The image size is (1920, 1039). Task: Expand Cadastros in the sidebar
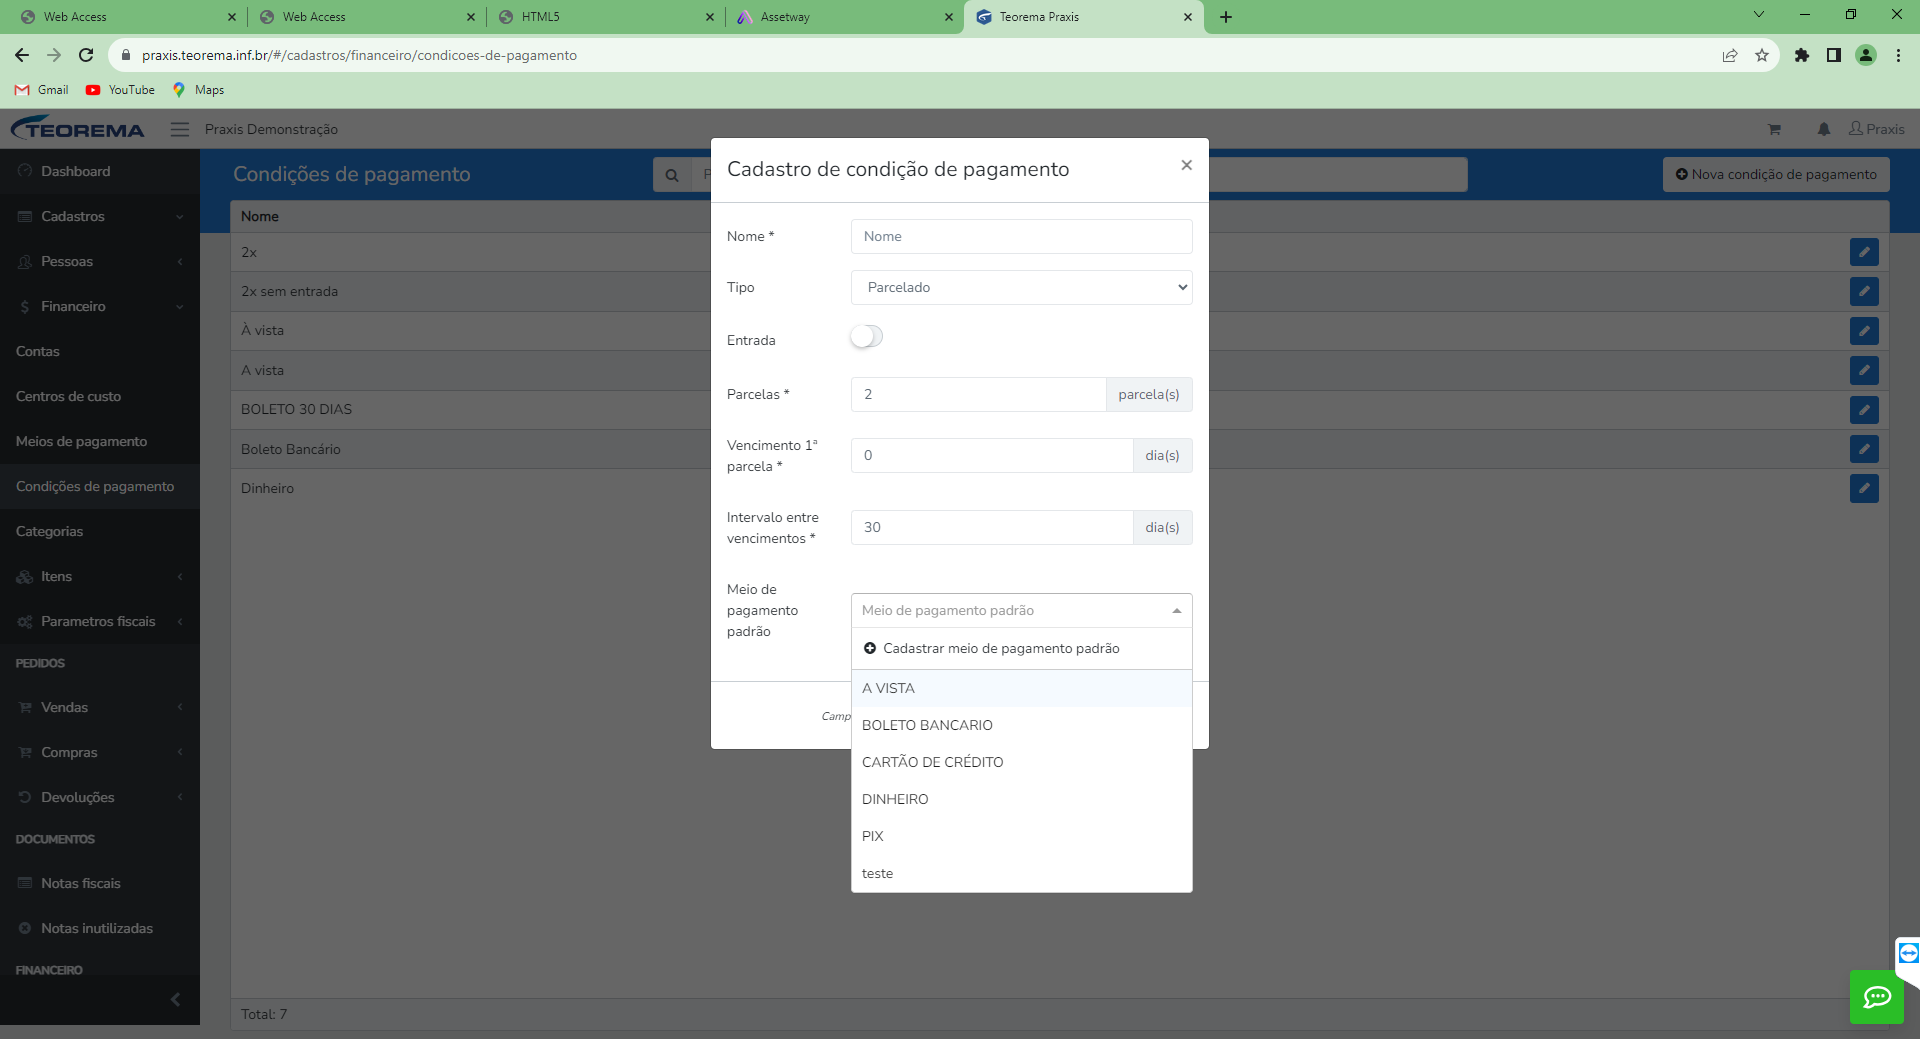point(100,216)
